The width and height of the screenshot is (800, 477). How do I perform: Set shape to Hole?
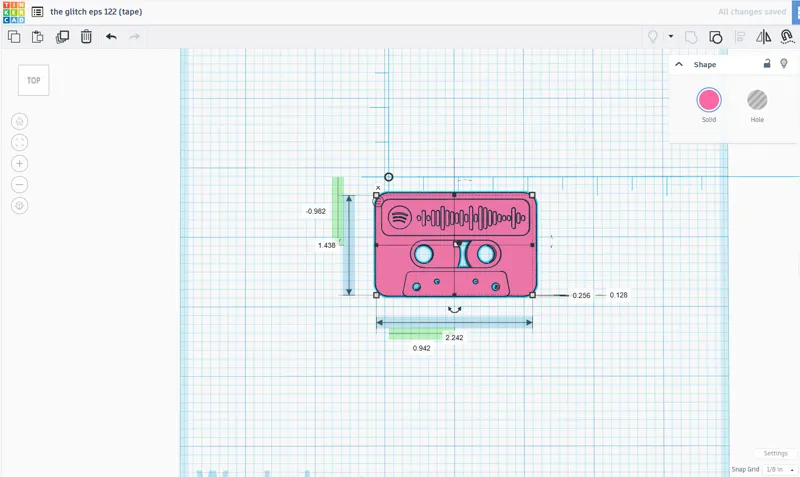point(757,100)
